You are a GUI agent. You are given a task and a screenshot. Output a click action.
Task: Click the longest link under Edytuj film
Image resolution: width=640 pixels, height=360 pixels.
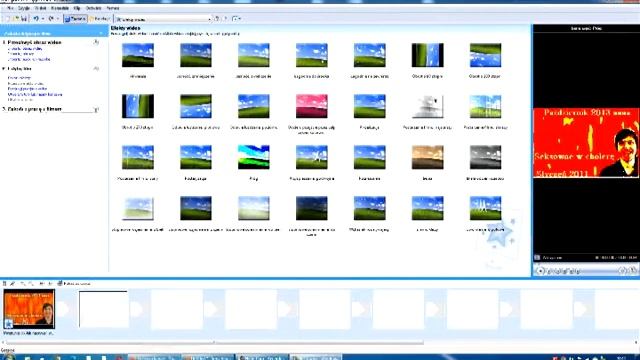[35, 94]
